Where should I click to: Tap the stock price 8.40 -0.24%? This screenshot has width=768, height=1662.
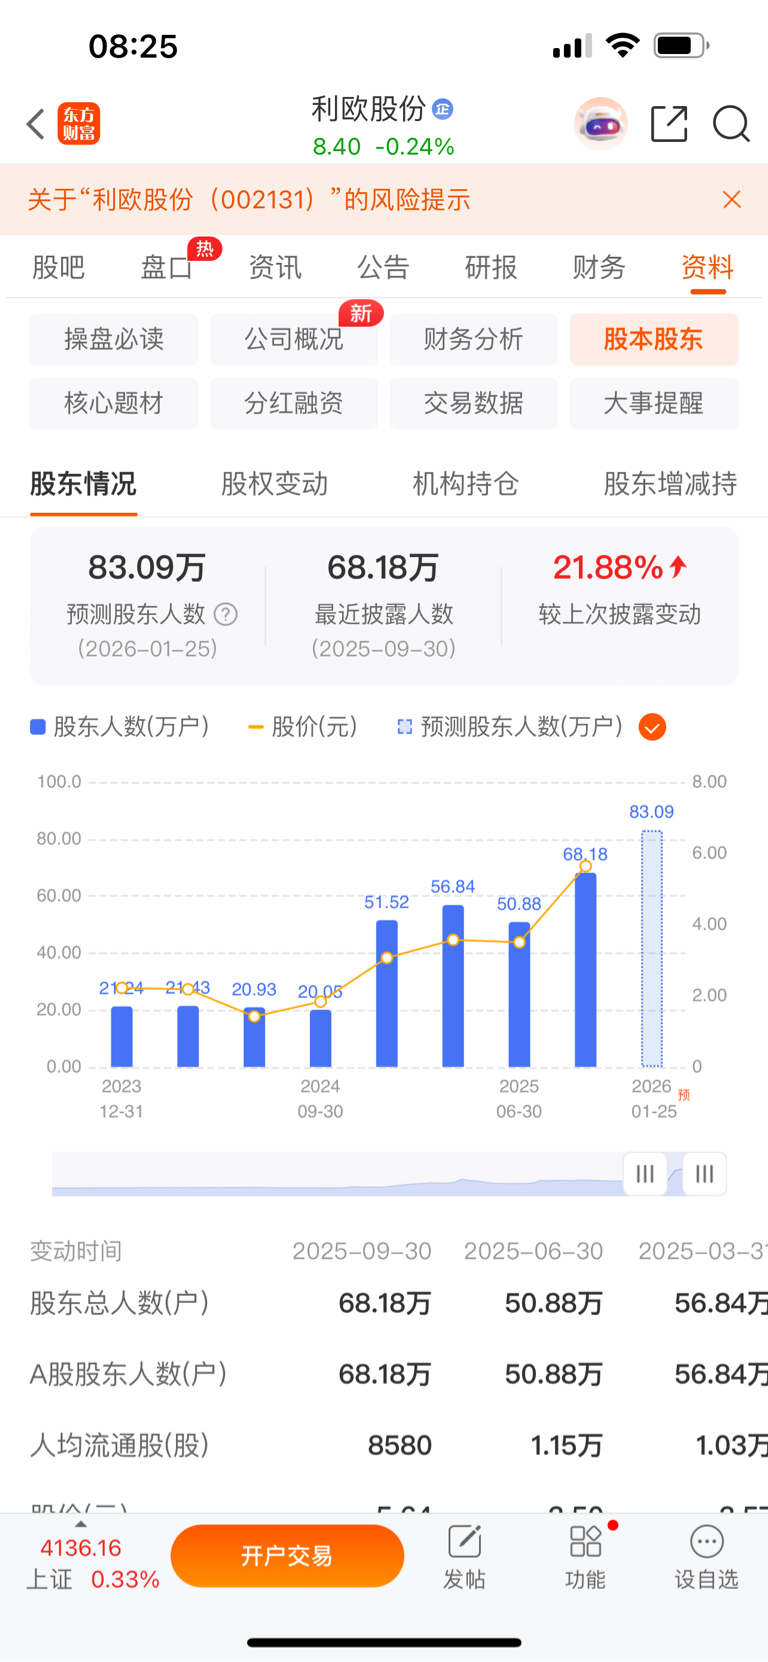pyautogui.click(x=384, y=147)
